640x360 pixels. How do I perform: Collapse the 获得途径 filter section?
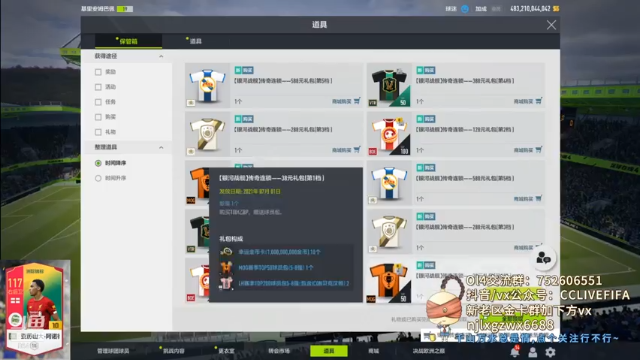point(161,56)
